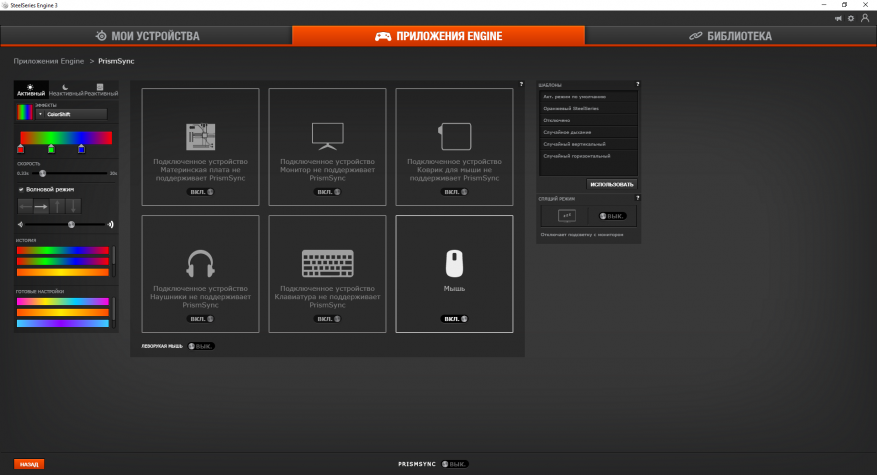877x475 pixels.
Task: Toggle the keyboard card switch
Action: pyautogui.click(x=327, y=319)
